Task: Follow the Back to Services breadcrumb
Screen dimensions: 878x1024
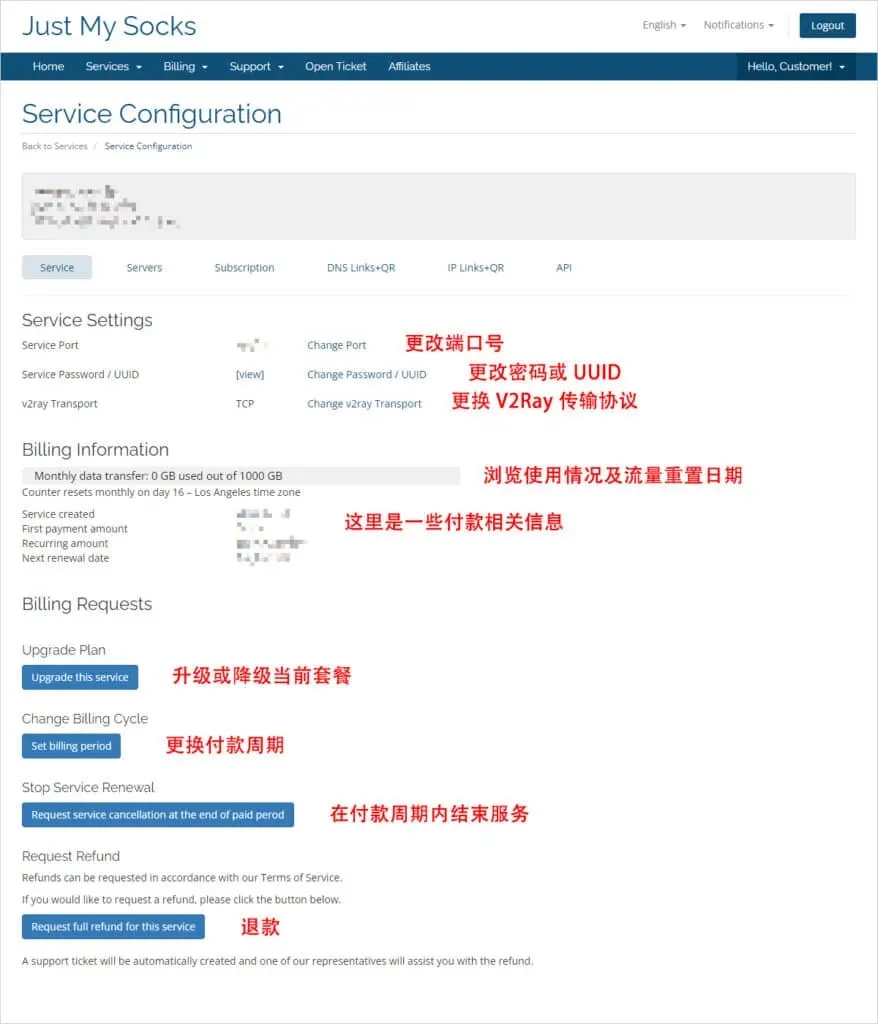Action: click(x=55, y=146)
